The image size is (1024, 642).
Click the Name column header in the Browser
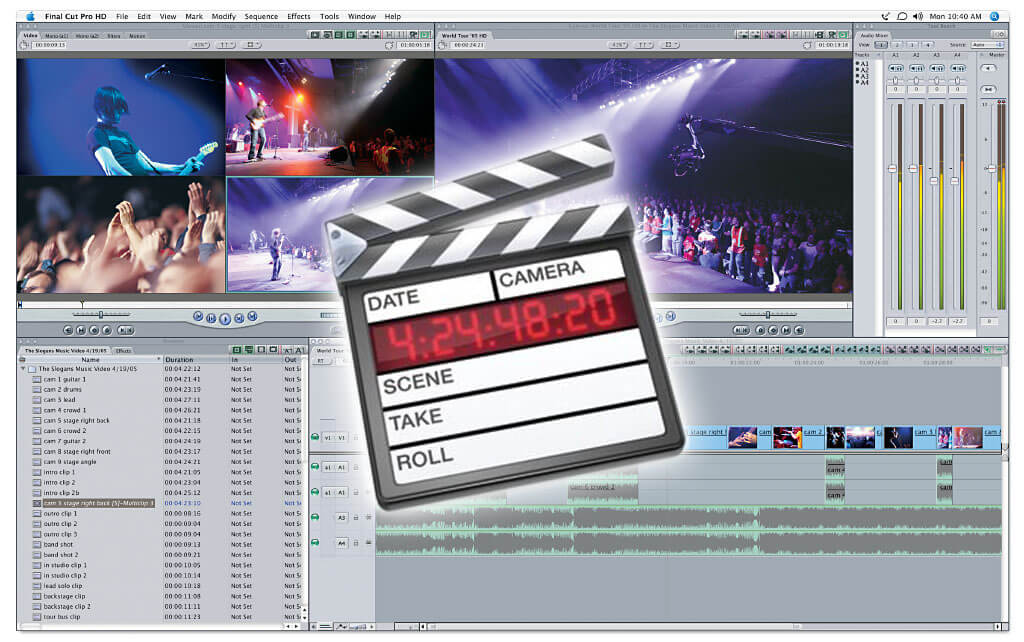(90, 360)
